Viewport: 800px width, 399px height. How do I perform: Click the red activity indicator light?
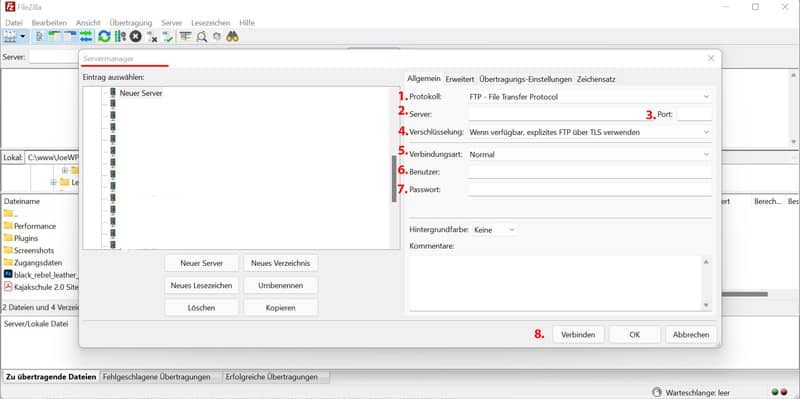pos(784,392)
